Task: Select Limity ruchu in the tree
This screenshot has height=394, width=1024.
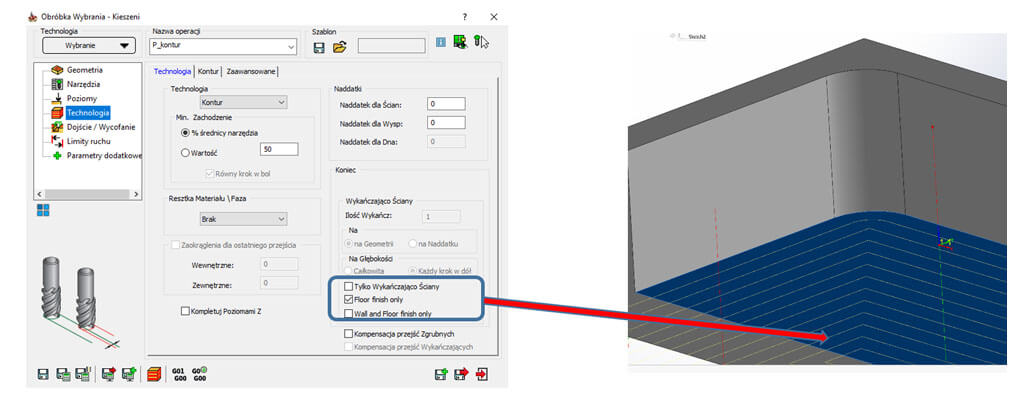Action: [88, 141]
